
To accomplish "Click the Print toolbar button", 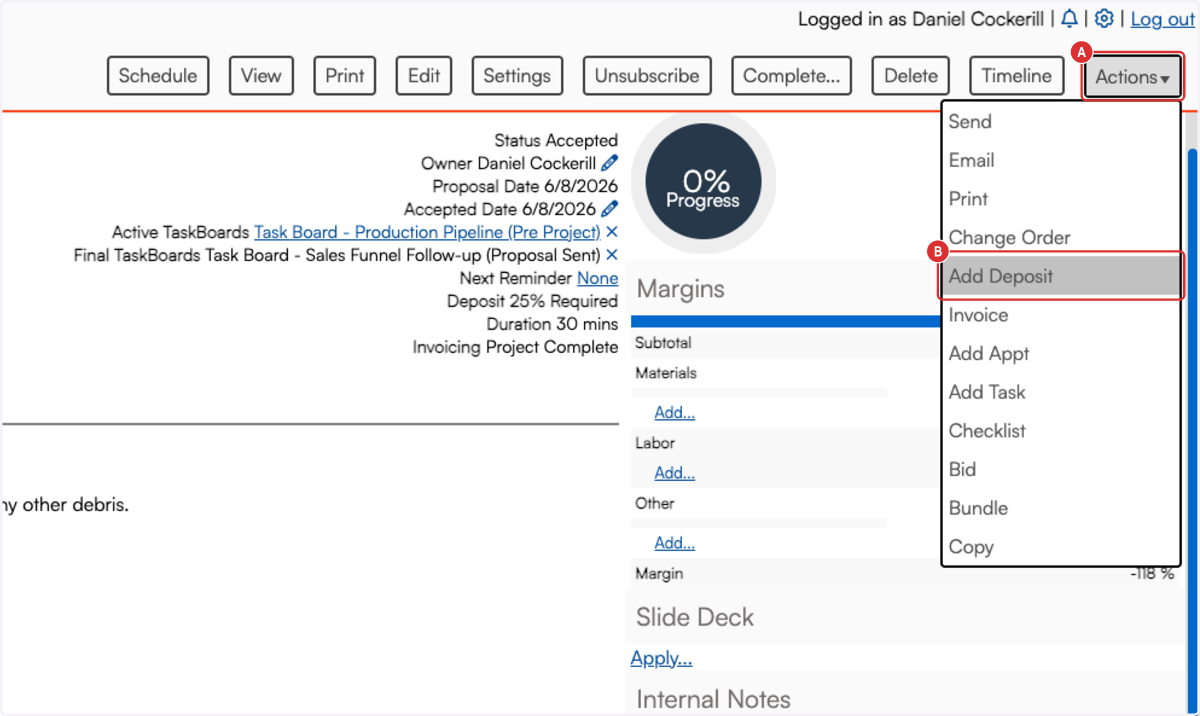I will click(345, 76).
